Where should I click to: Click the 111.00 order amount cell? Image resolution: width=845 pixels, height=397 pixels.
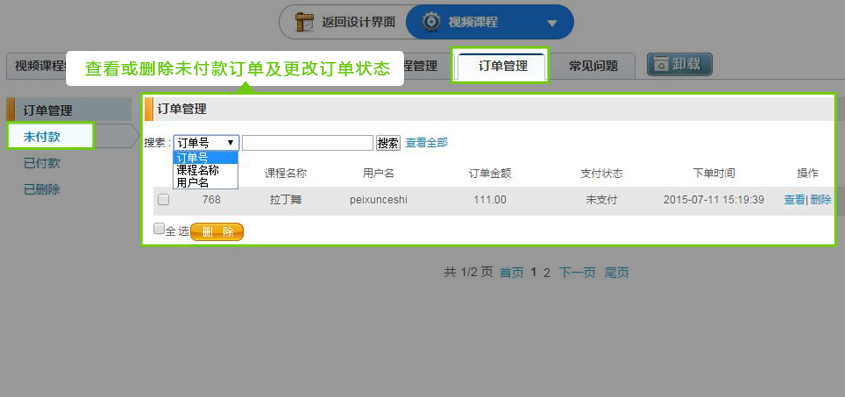(490, 200)
